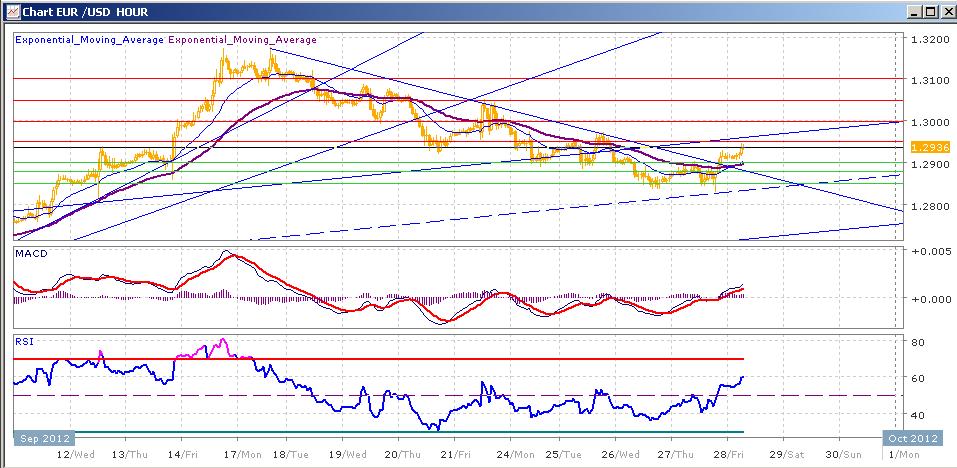
Task: Select the 30/Sun date label
Action: point(843,455)
